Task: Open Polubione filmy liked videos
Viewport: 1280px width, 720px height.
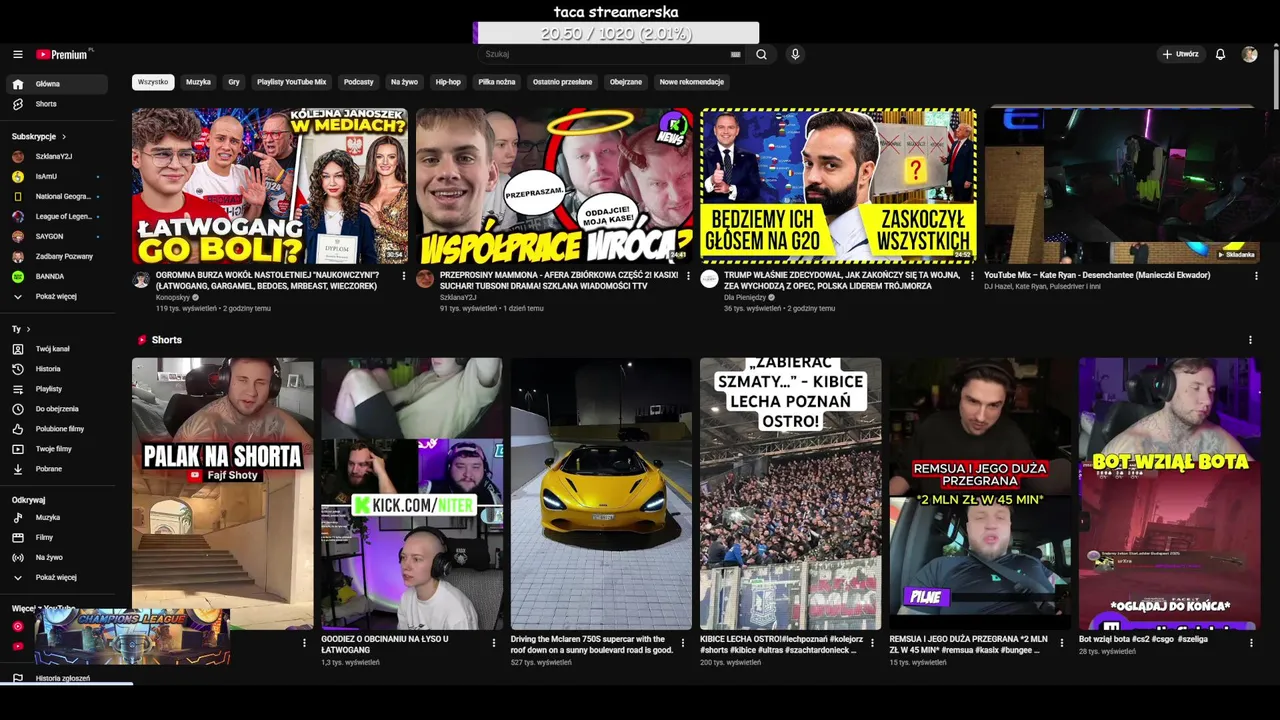Action: (x=57, y=429)
